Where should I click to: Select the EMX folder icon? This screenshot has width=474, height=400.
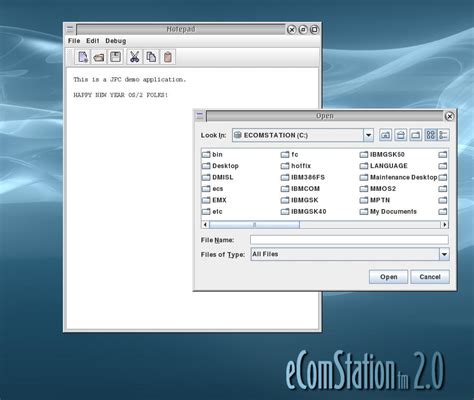(206, 200)
